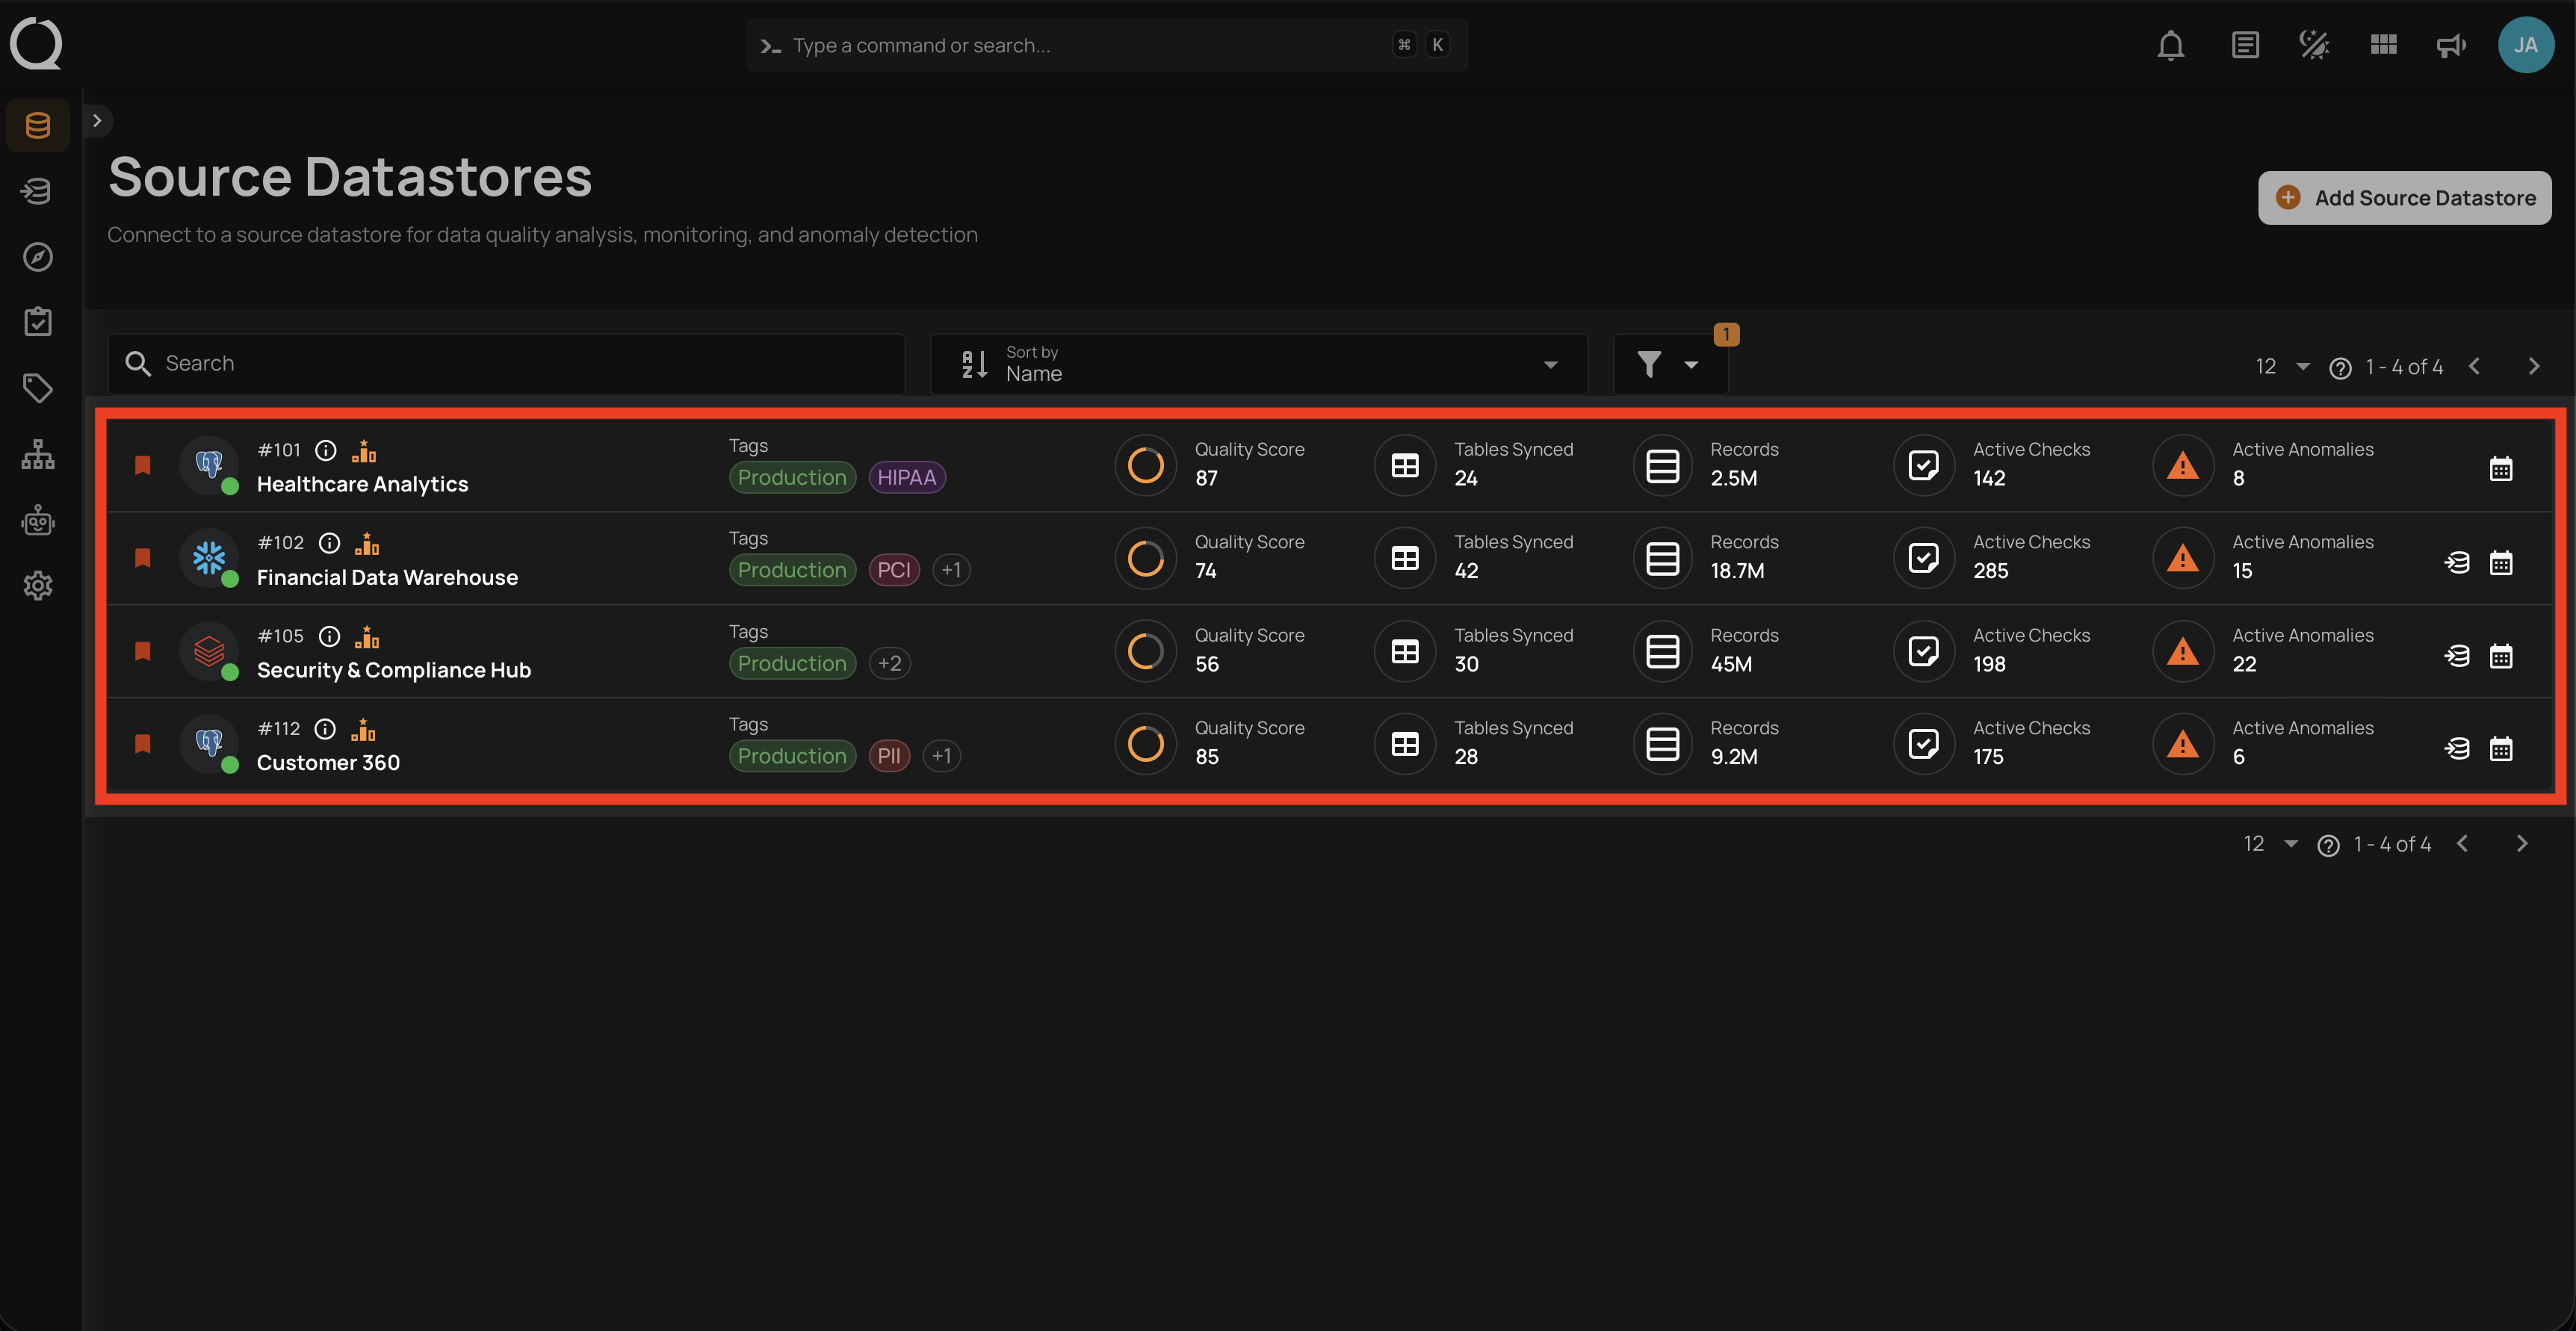
Task: Open the filter dropdown with badge
Action: [x=1668, y=364]
